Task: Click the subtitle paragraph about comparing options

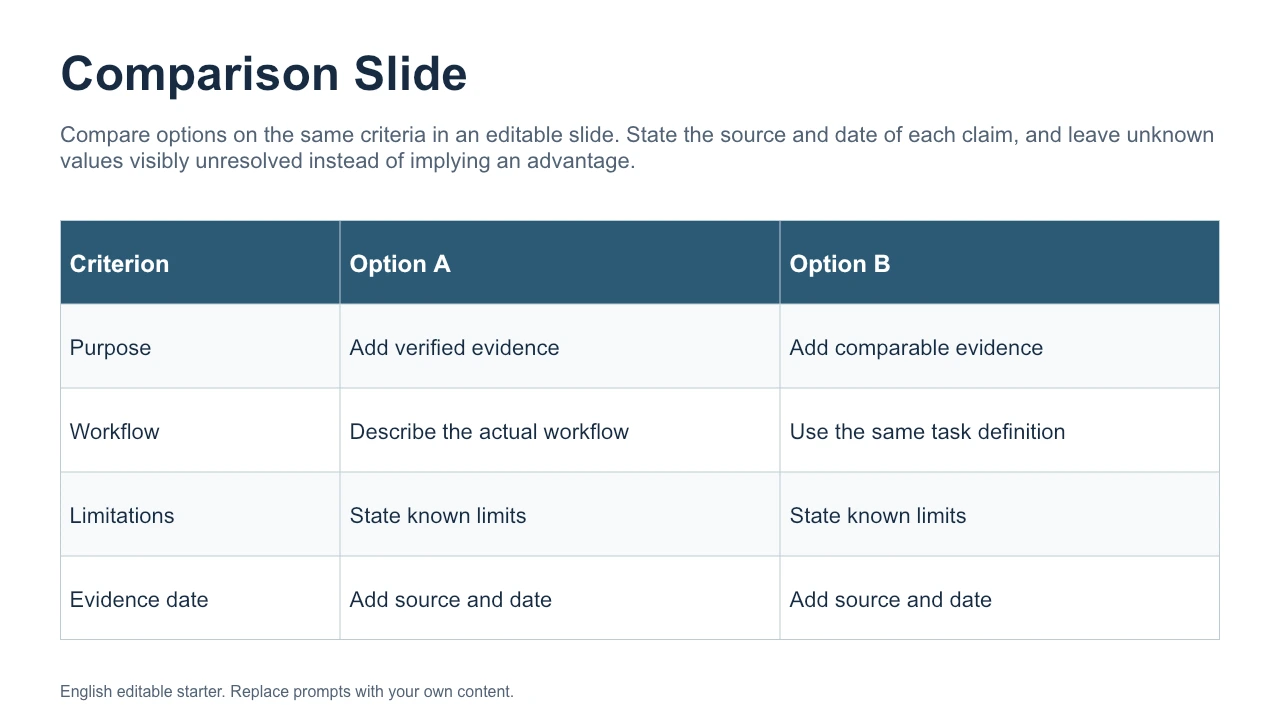Action: tap(637, 148)
